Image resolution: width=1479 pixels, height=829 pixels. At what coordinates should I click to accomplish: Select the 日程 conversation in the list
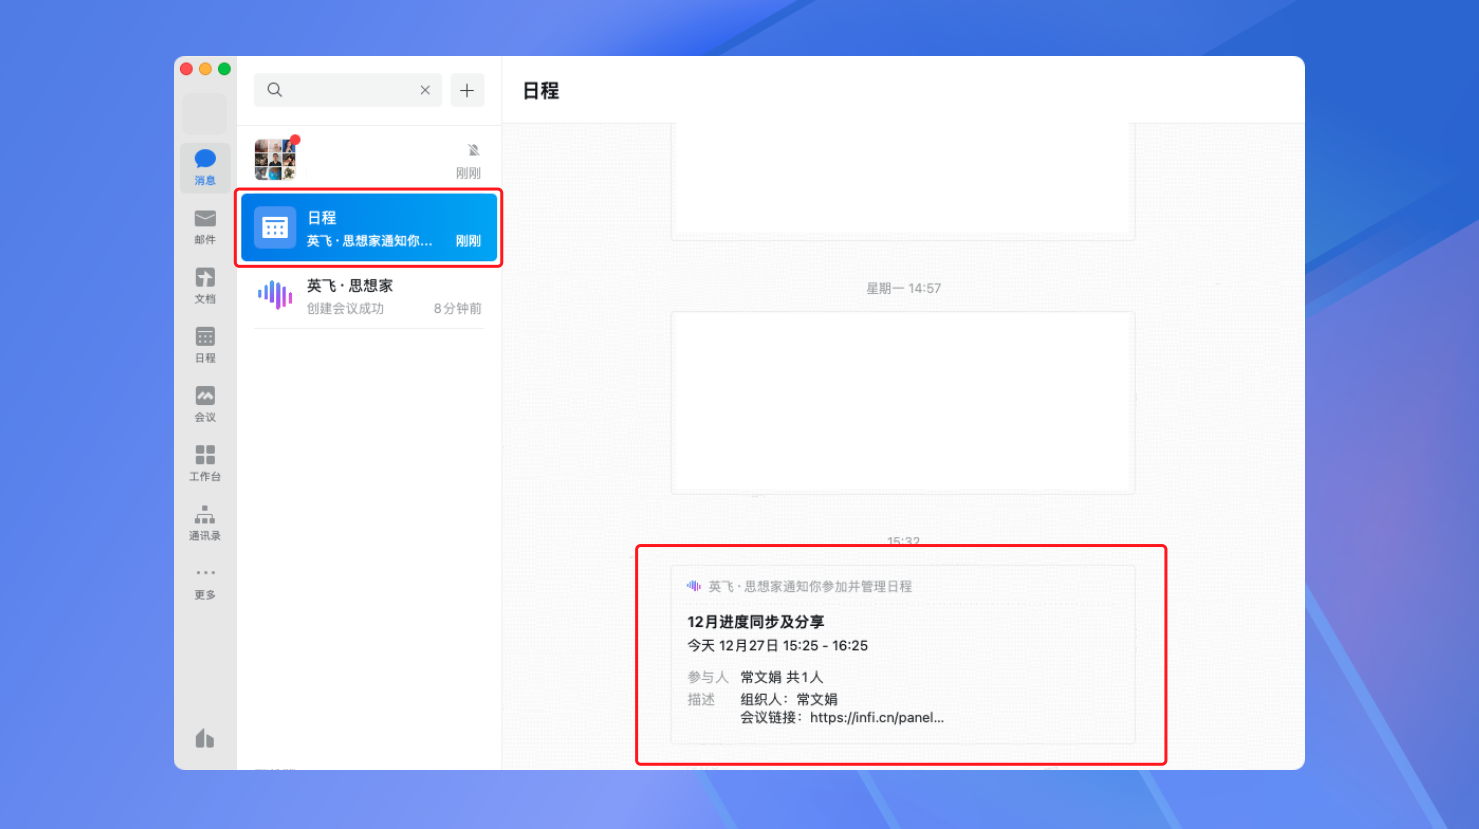(369, 228)
